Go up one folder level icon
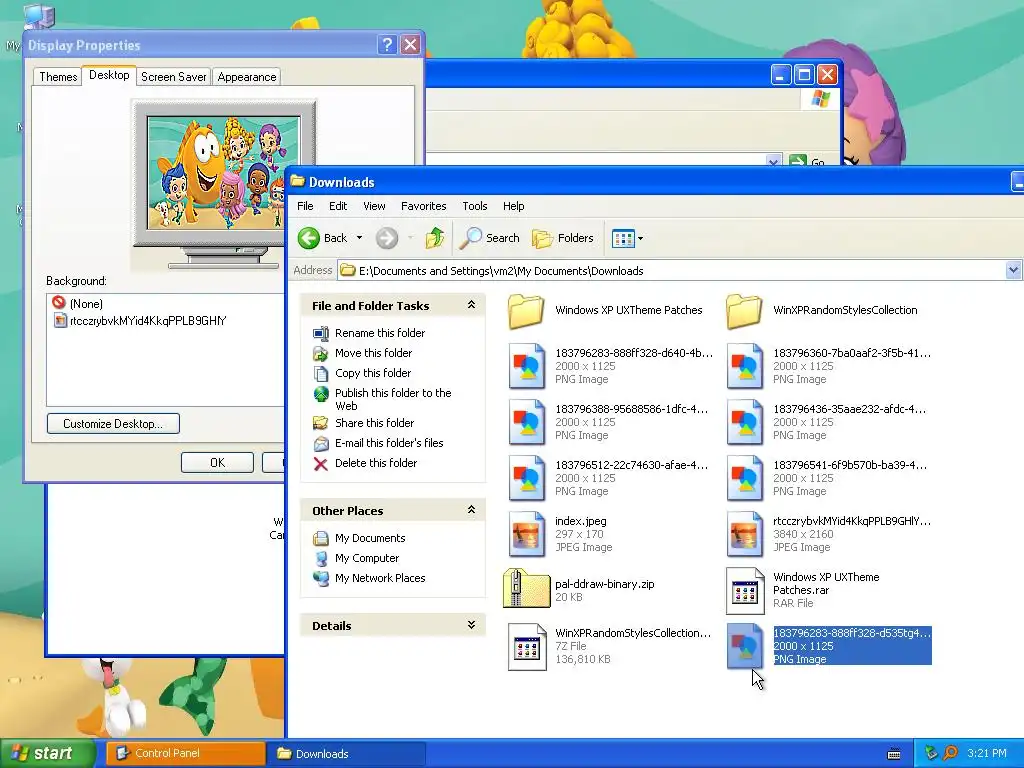This screenshot has width=1024, height=768. click(x=435, y=238)
